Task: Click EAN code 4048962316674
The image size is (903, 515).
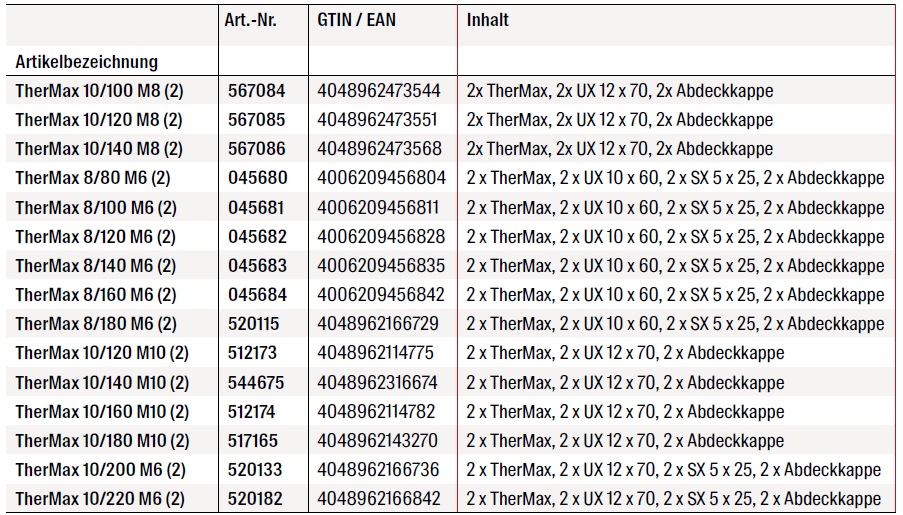Action: tap(377, 383)
